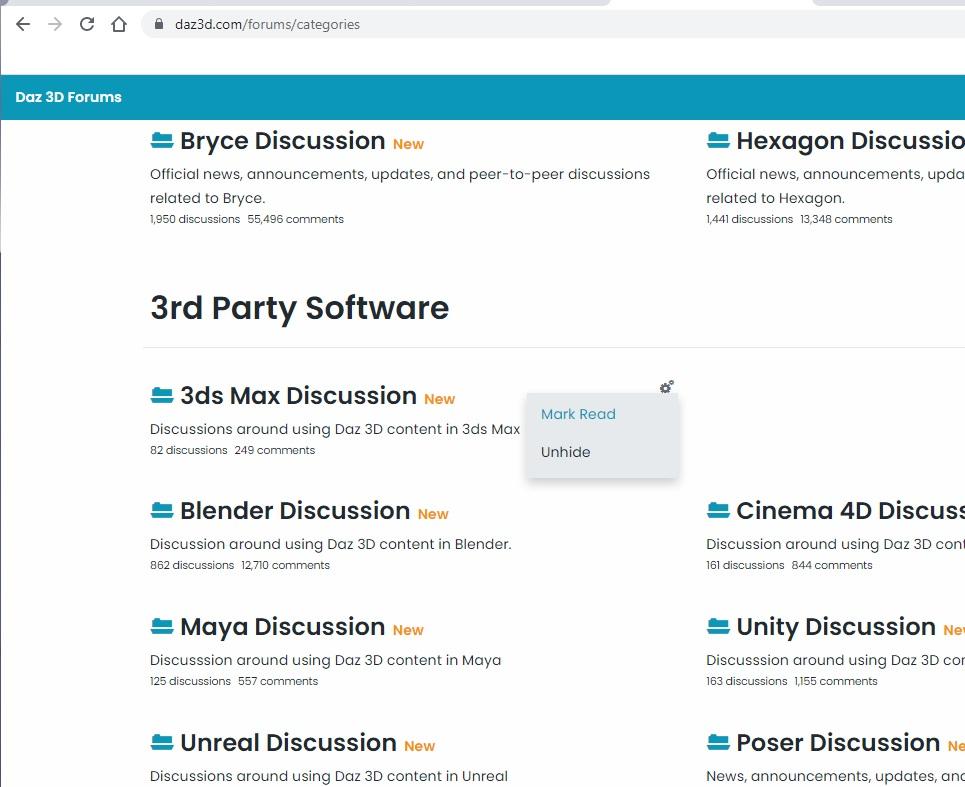Click Blender Discussion folder icon
Image resolution: width=965 pixels, height=787 pixels.
pos(162,511)
